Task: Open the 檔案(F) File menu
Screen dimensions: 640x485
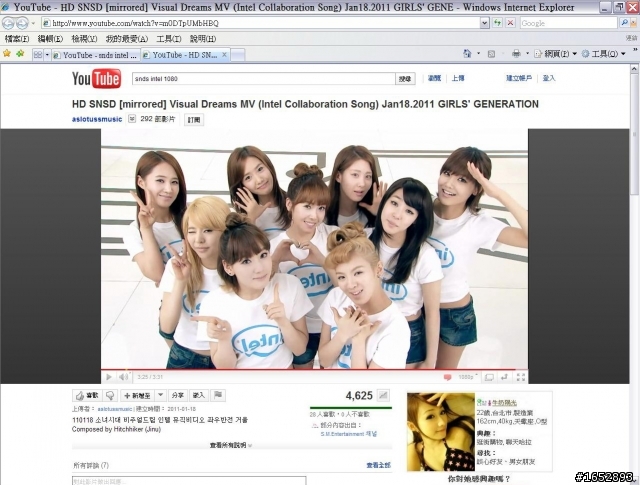Action: click(17, 39)
